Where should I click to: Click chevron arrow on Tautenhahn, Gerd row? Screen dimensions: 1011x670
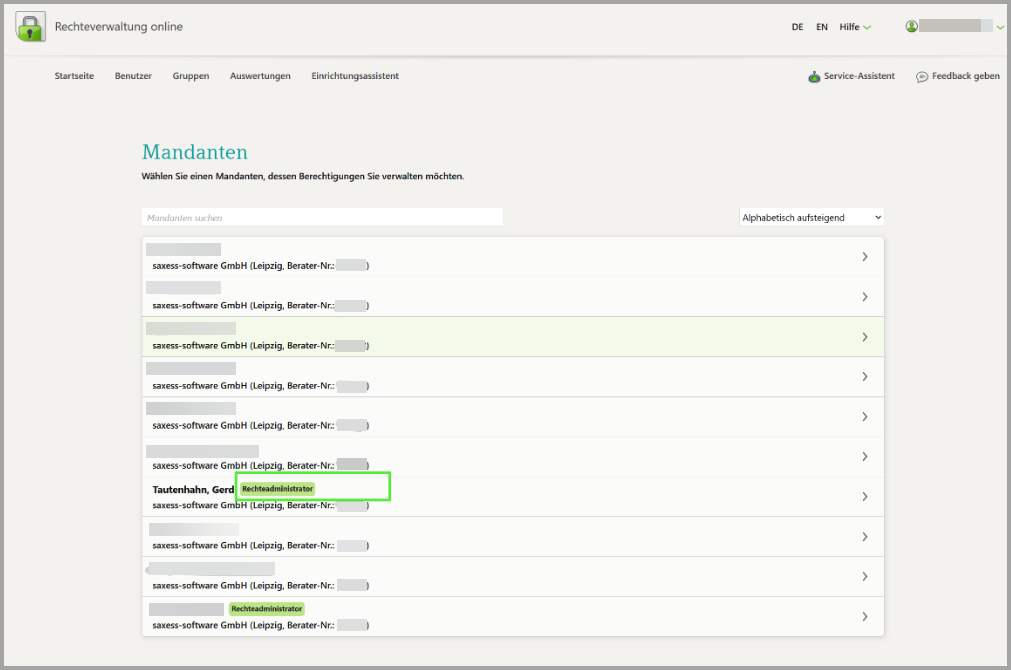point(864,497)
